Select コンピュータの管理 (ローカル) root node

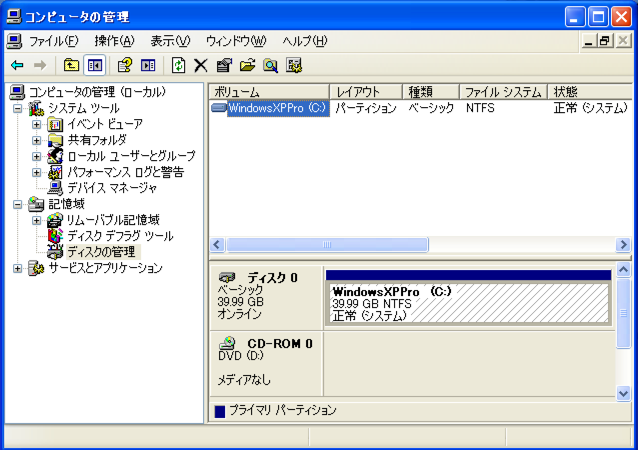pos(98,92)
